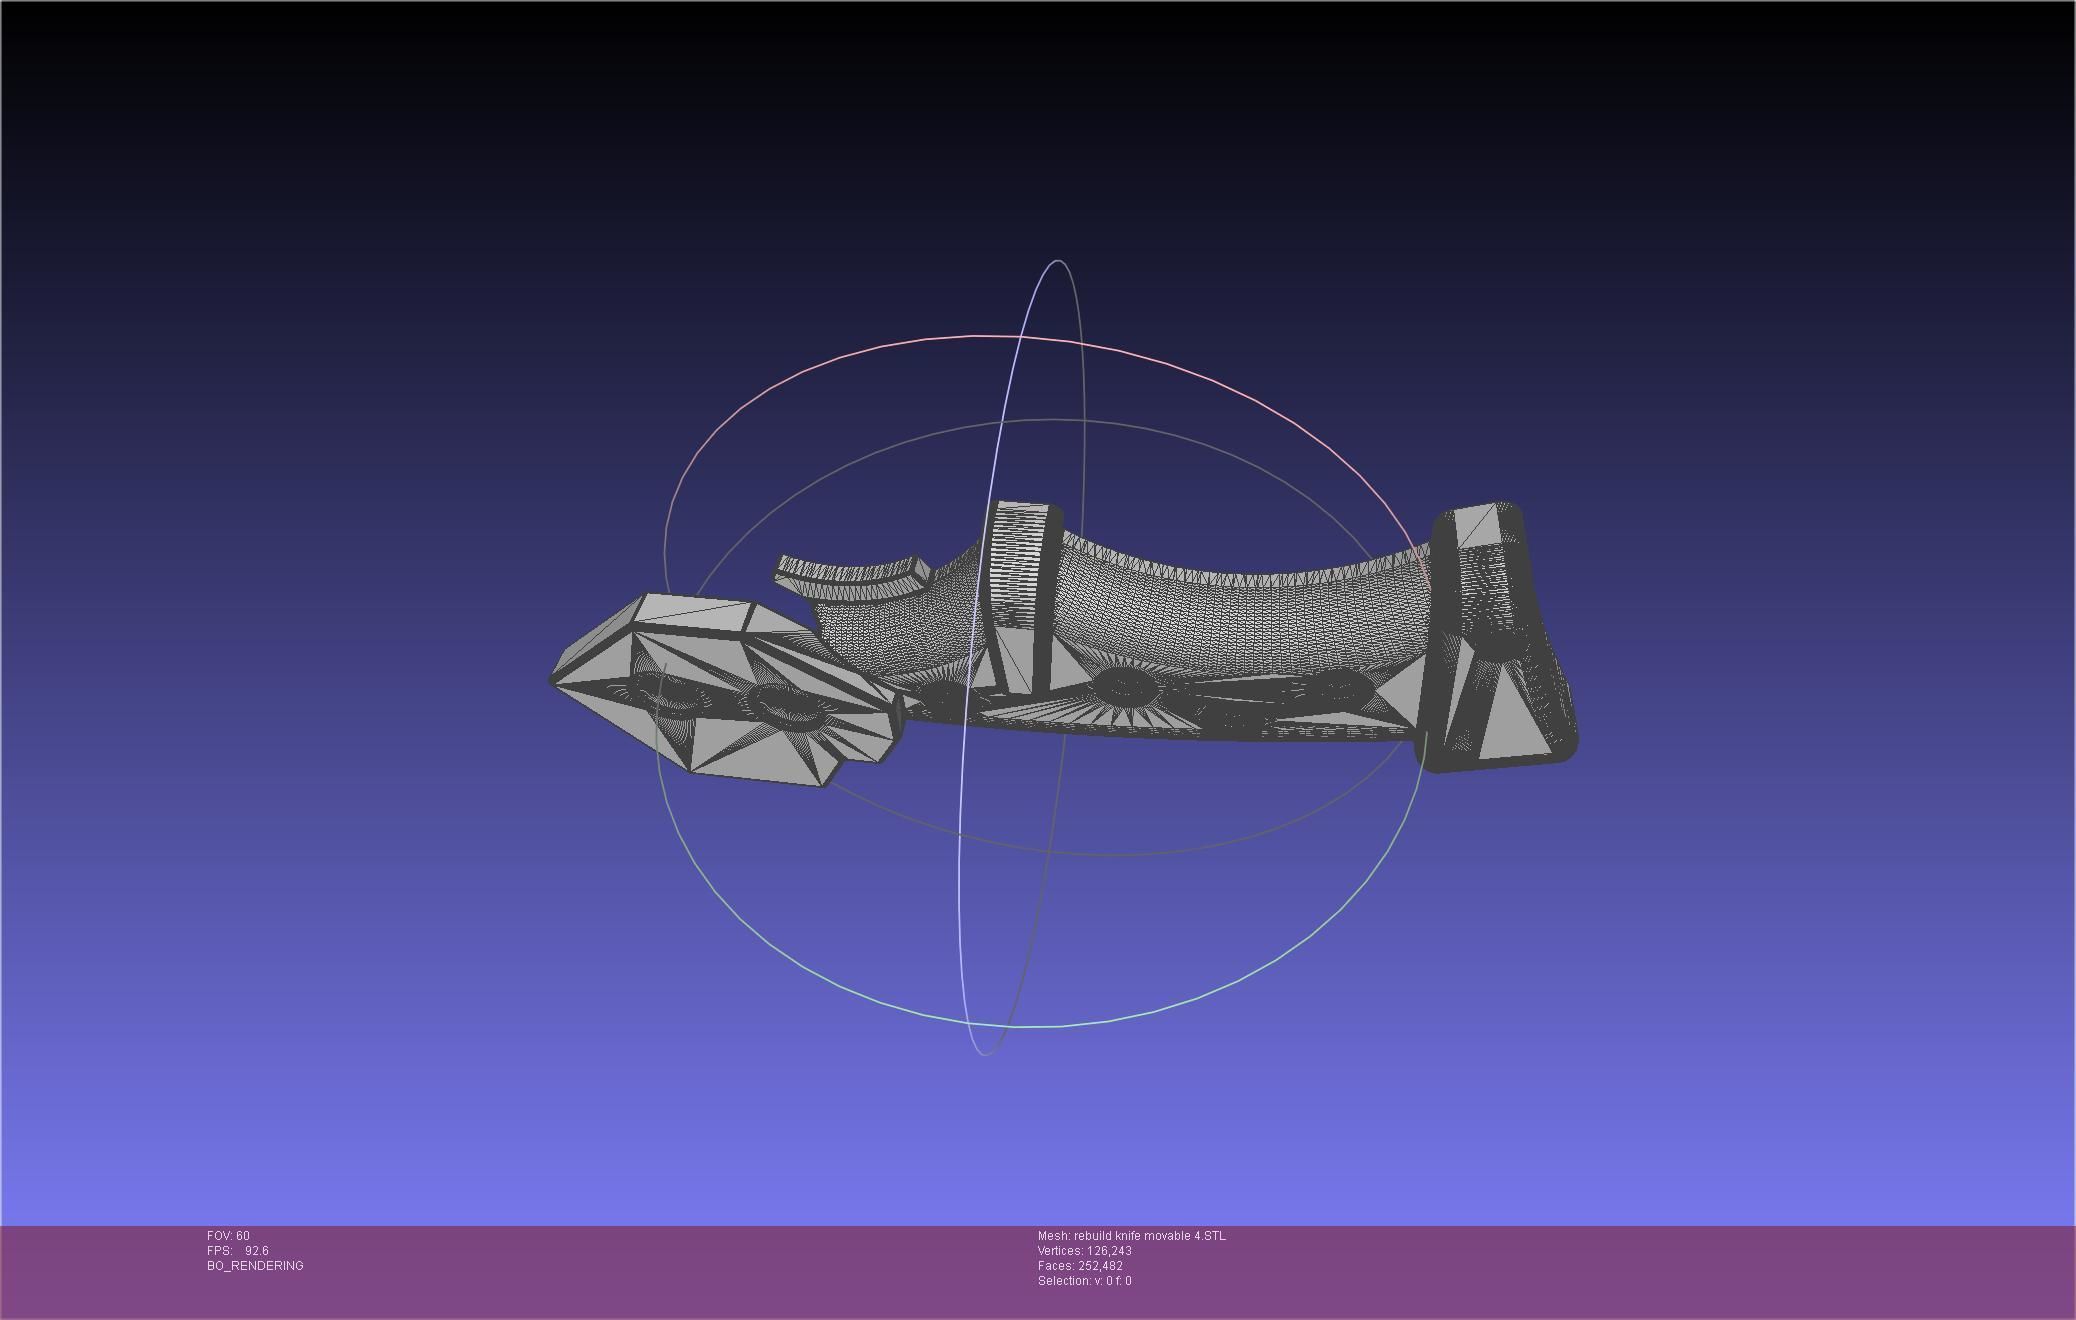
Task: Click the FPS: 92.6 readout
Action: pyautogui.click(x=237, y=1251)
